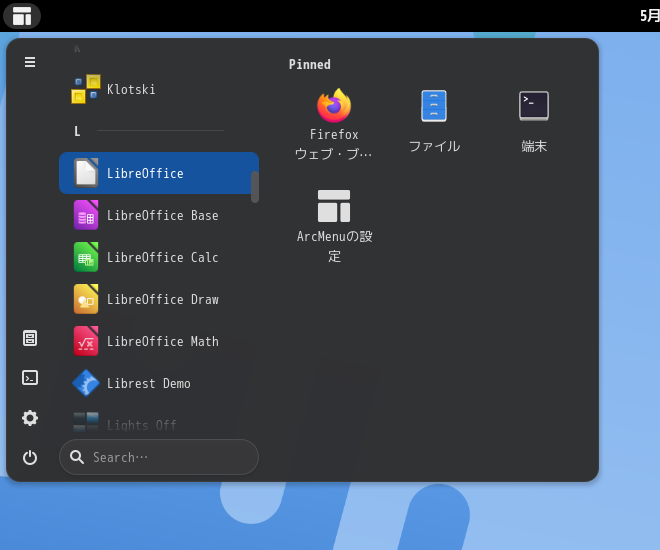660x550 pixels.
Task: Open Librest Demo application
Action: pos(159,383)
